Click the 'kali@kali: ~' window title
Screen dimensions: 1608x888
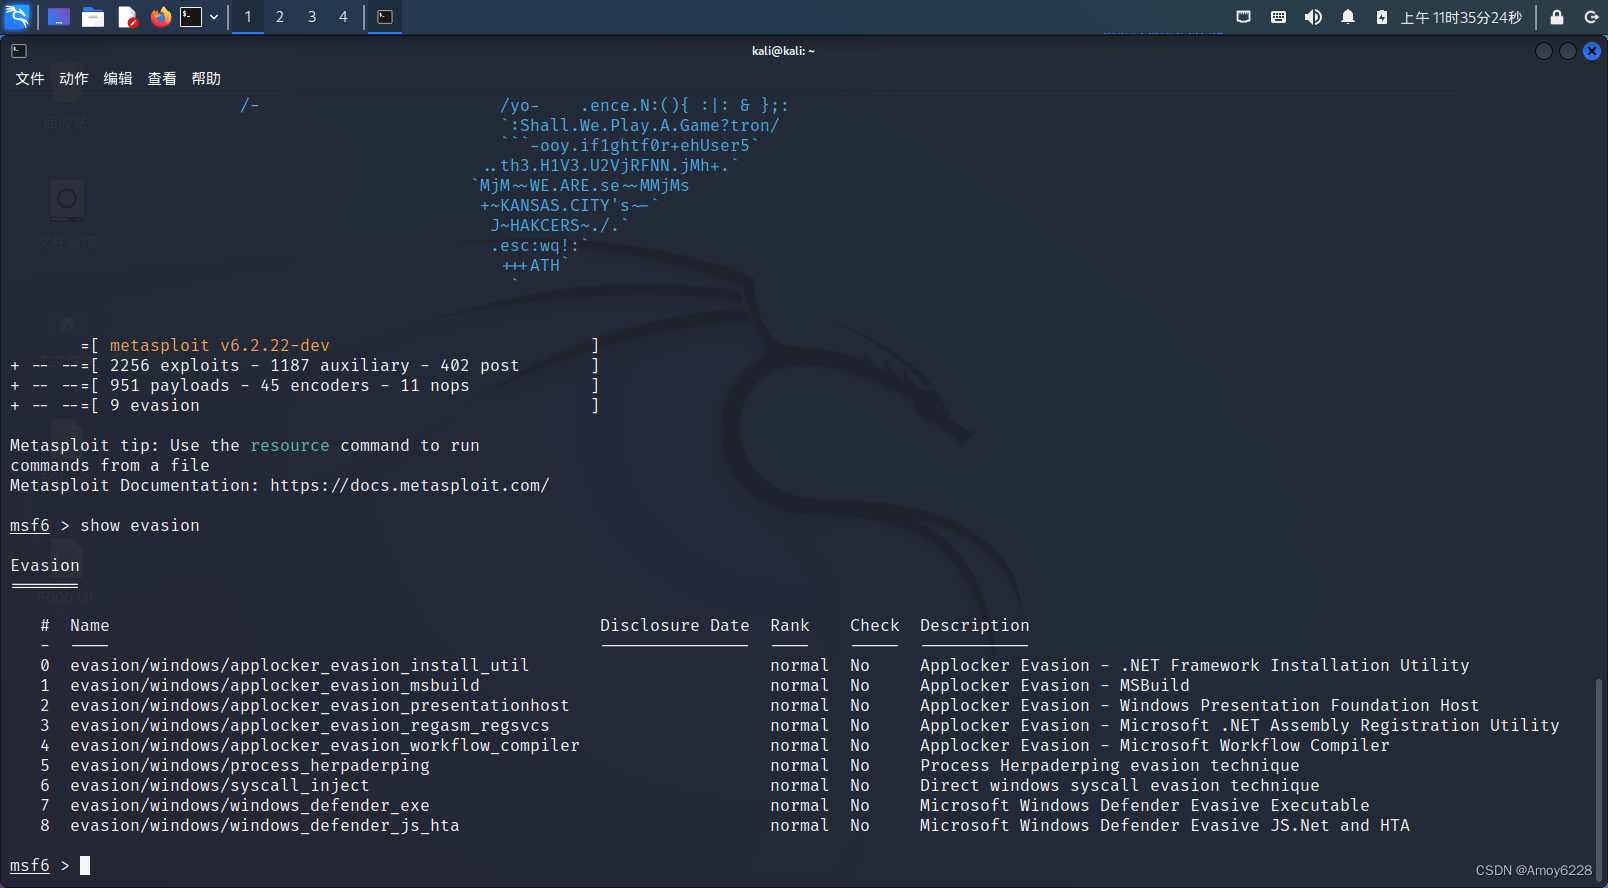pos(783,51)
